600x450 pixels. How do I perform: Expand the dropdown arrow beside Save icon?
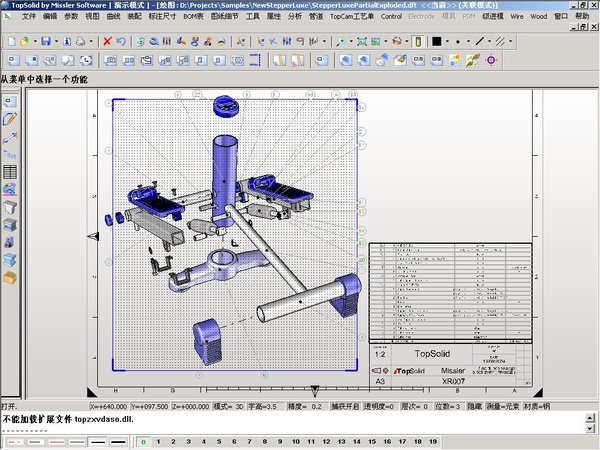tap(55, 41)
